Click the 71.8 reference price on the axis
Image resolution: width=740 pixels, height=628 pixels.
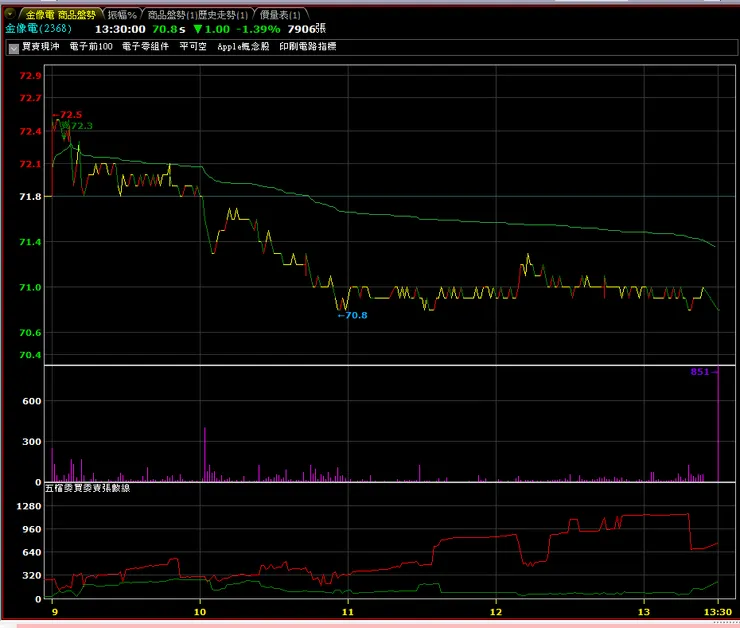[x=30, y=196]
